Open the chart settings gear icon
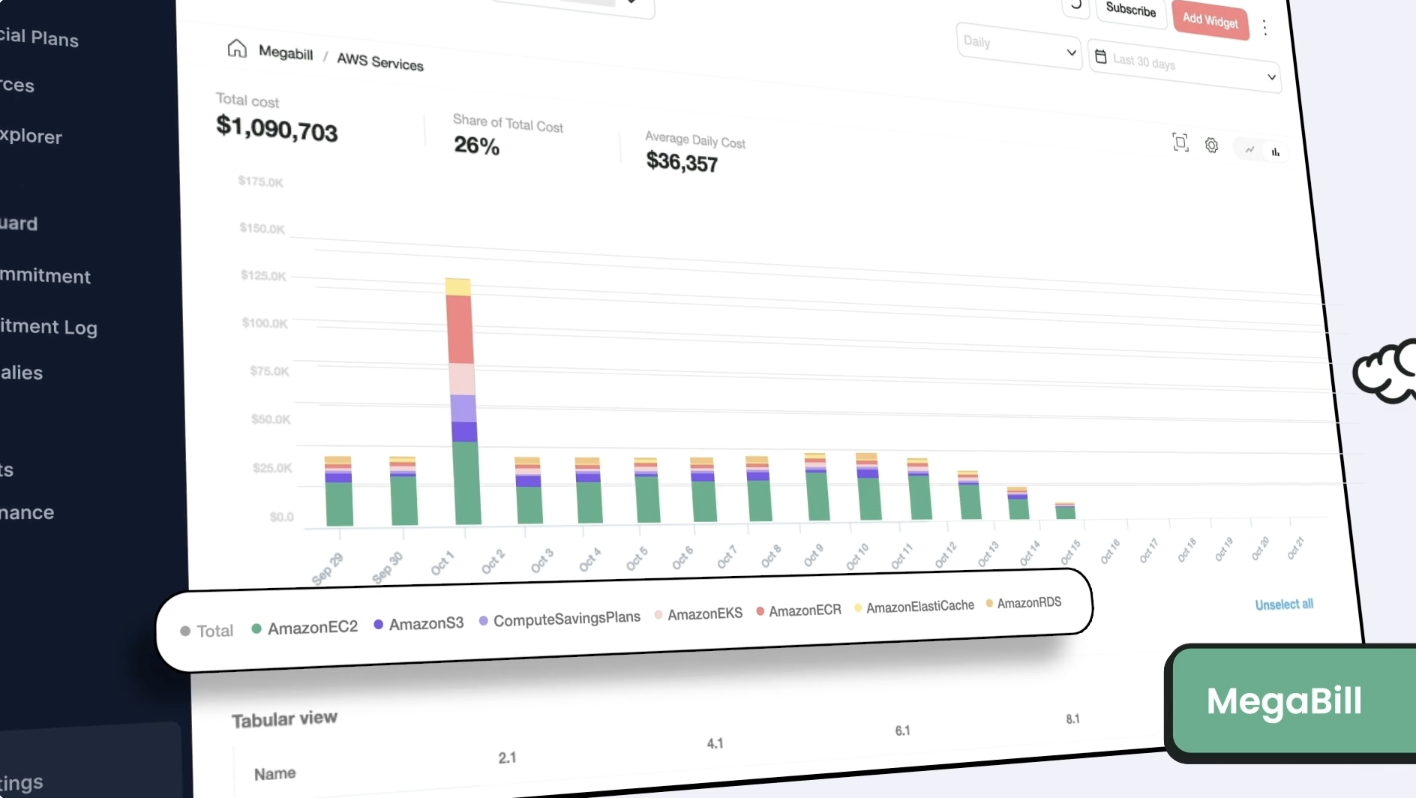Viewport: 1416px width, 798px height. pyautogui.click(x=1211, y=145)
